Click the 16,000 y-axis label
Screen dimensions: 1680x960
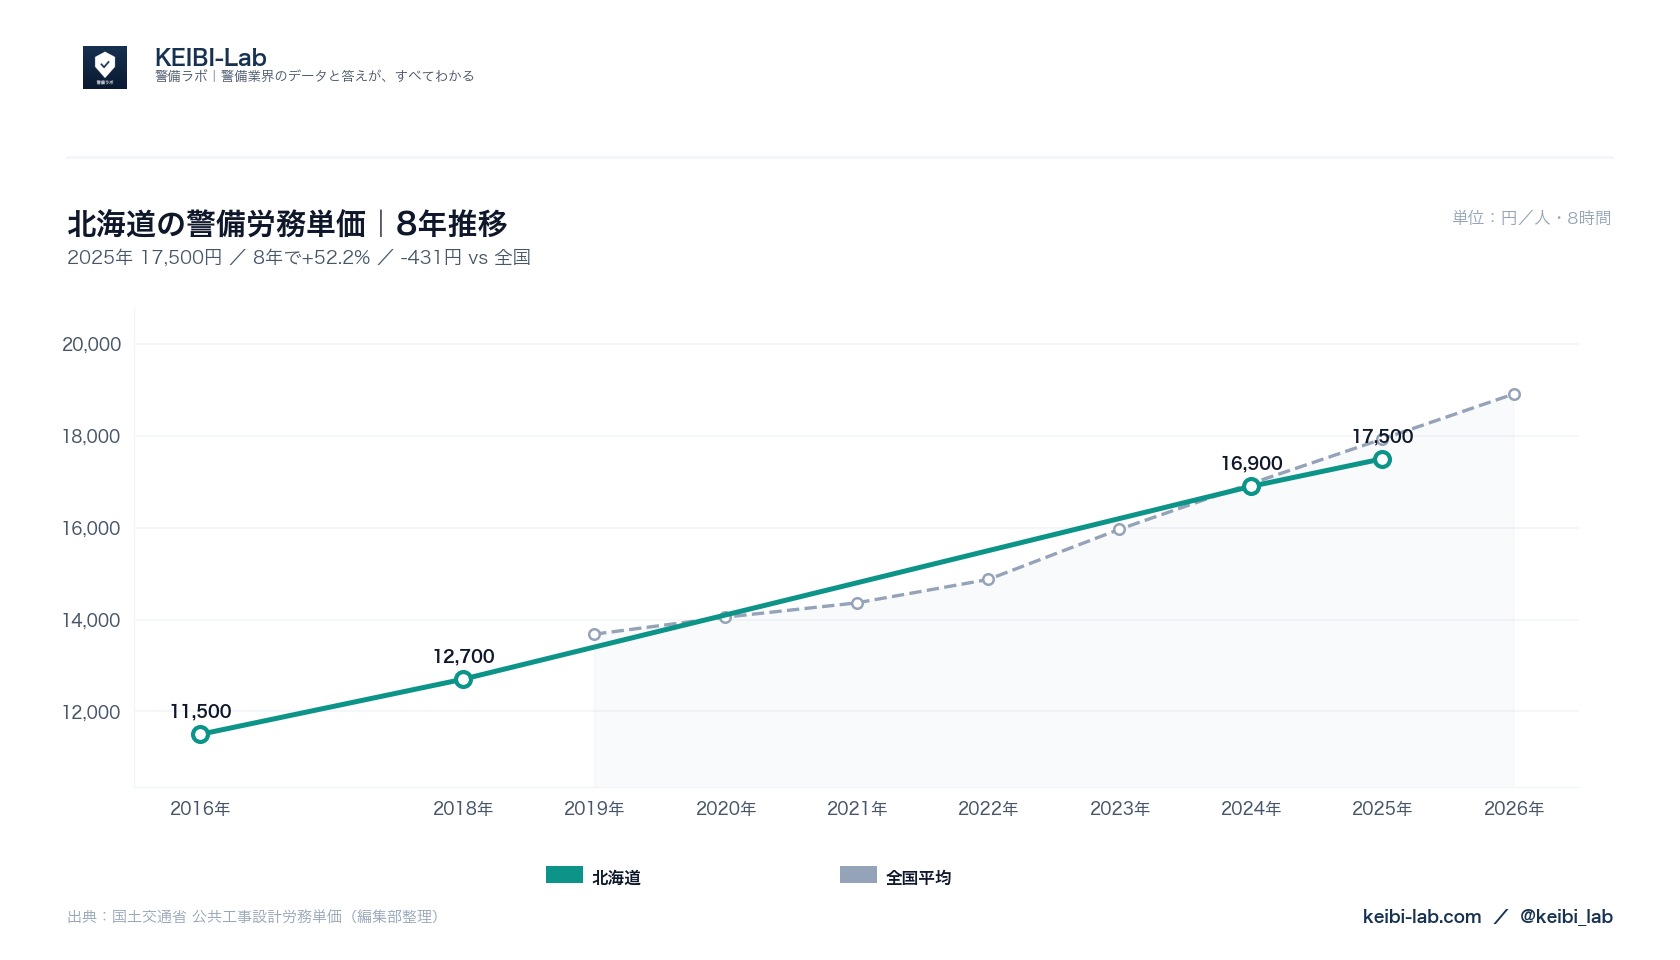click(91, 528)
